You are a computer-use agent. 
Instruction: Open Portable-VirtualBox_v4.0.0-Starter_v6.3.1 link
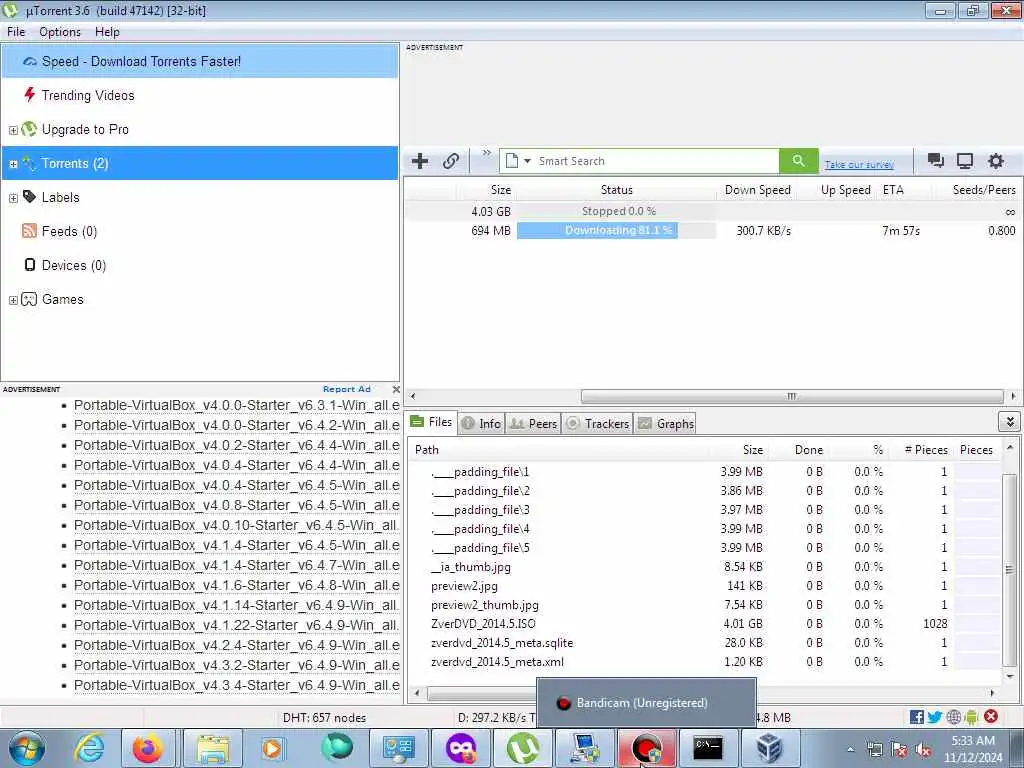pyautogui.click(x=236, y=405)
